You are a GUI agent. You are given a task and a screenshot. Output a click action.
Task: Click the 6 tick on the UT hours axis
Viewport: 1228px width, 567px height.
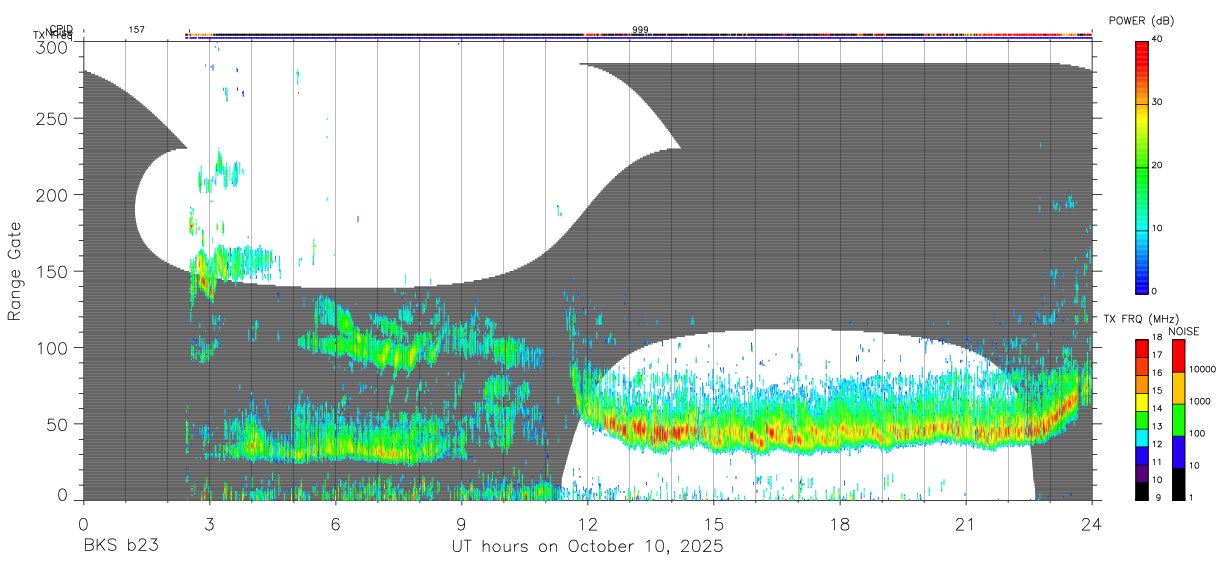click(335, 524)
